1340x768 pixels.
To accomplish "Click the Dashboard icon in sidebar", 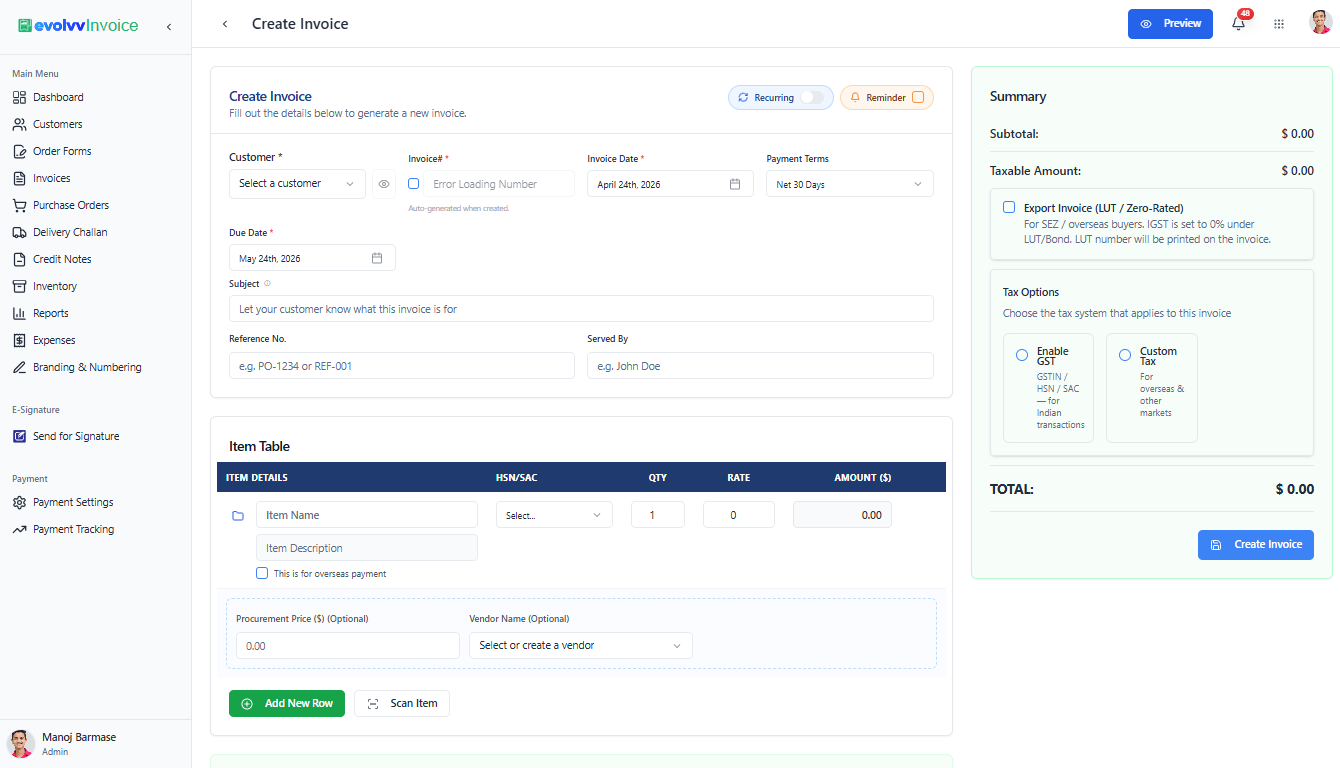I will (x=19, y=97).
